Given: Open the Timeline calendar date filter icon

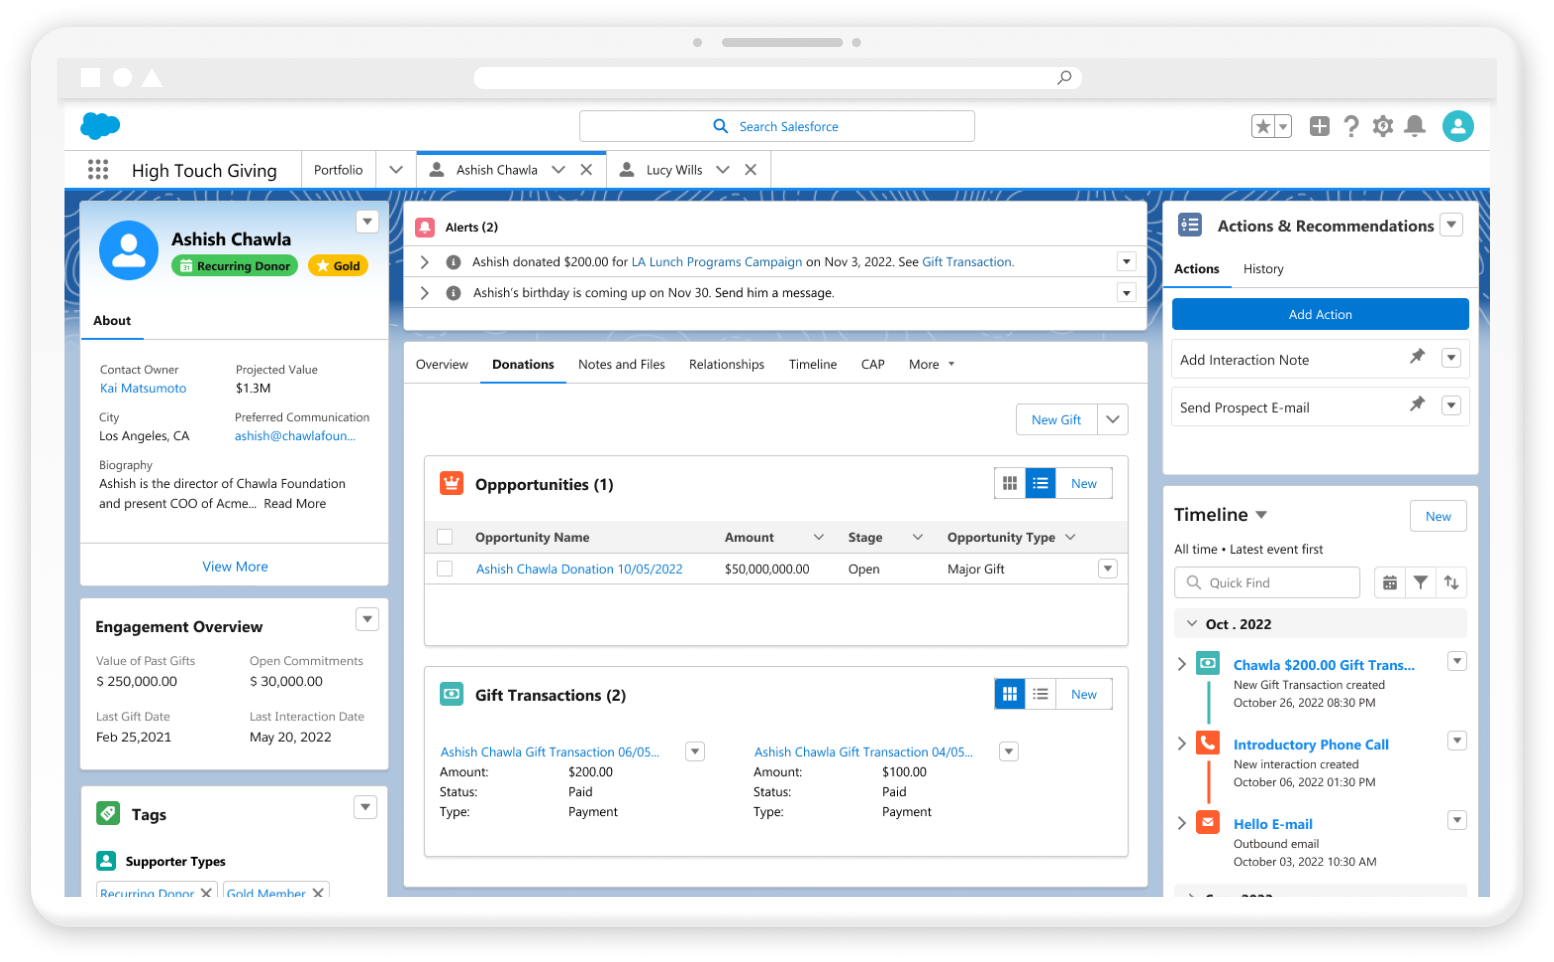Looking at the screenshot, I should (x=1390, y=583).
